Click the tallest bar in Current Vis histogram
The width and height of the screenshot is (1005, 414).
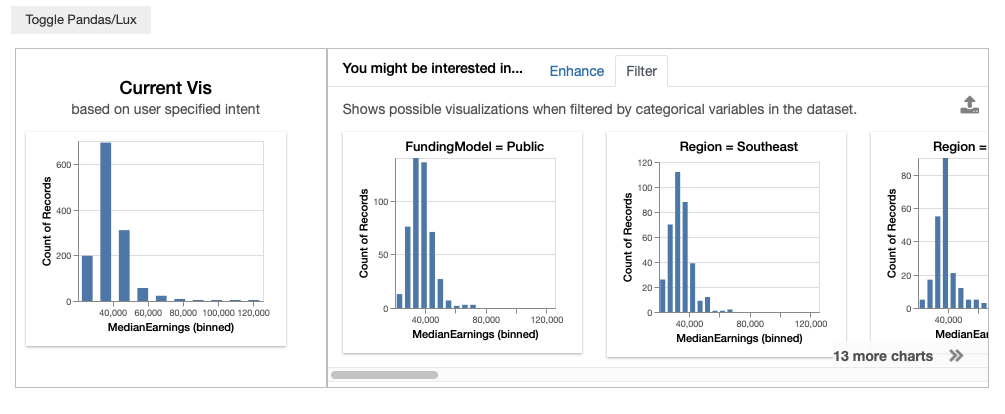coord(105,222)
